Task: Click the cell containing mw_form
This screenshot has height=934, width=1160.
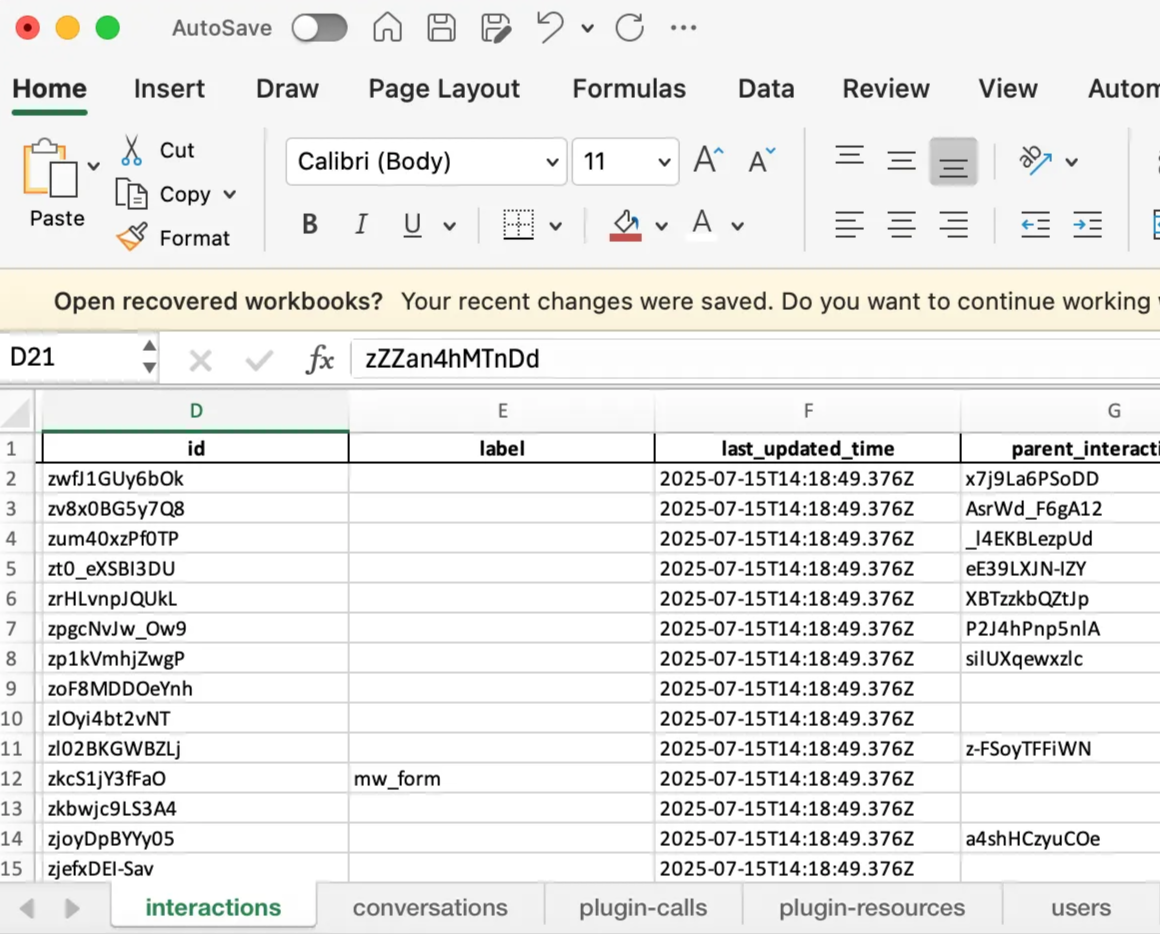Action: (501, 779)
